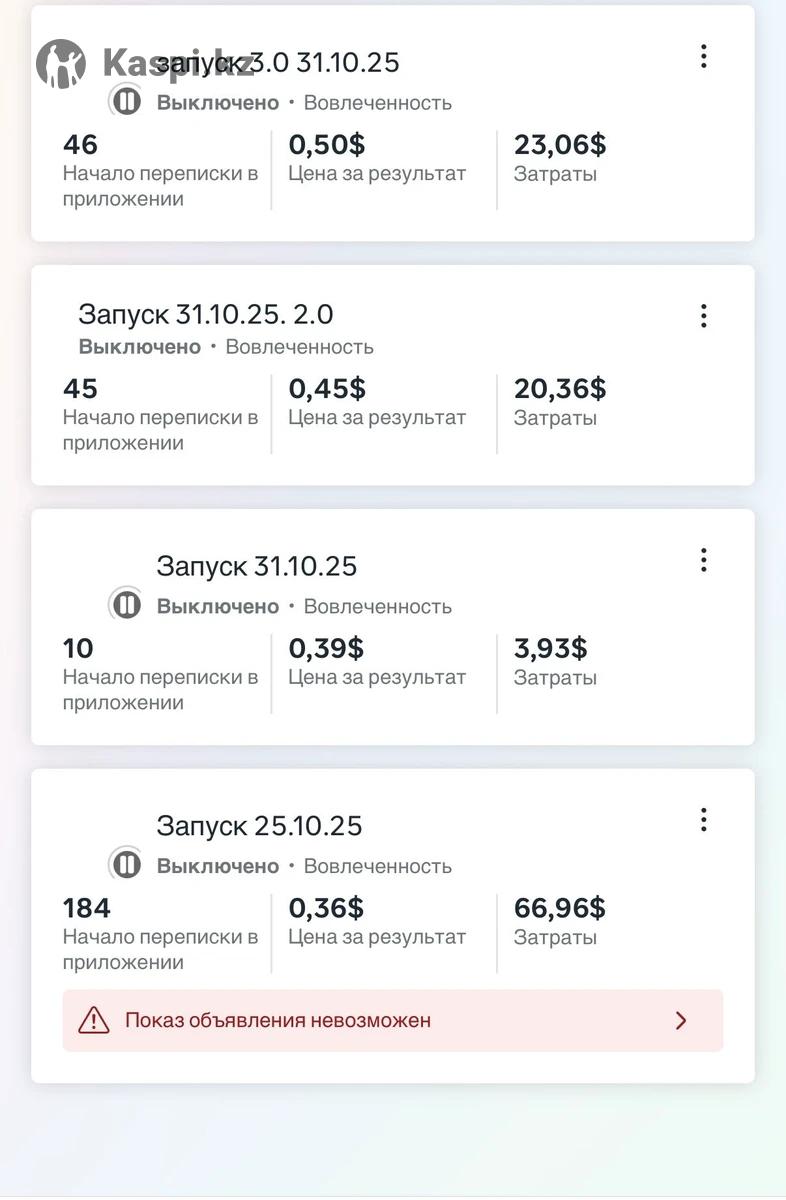The image size is (786, 1200).
Task: Toggle pause status on запуск 3.0 31.10.25
Action: [126, 101]
